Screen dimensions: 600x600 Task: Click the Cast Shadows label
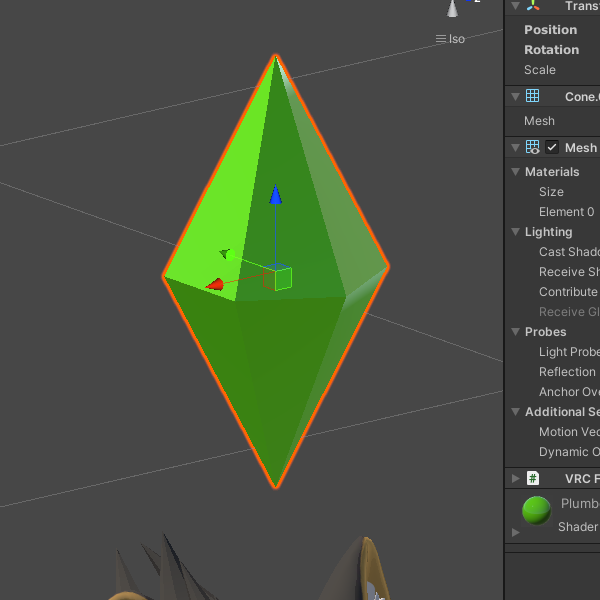point(569,251)
